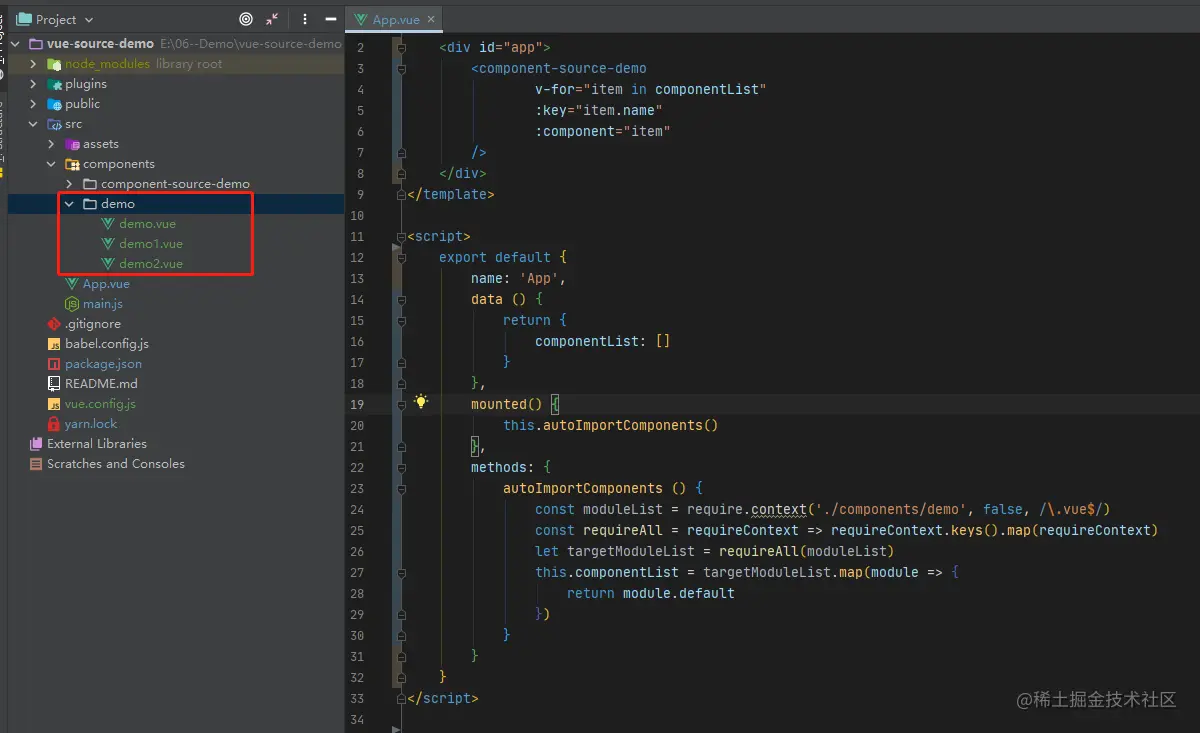Select the demo folder row

[x=176, y=204]
